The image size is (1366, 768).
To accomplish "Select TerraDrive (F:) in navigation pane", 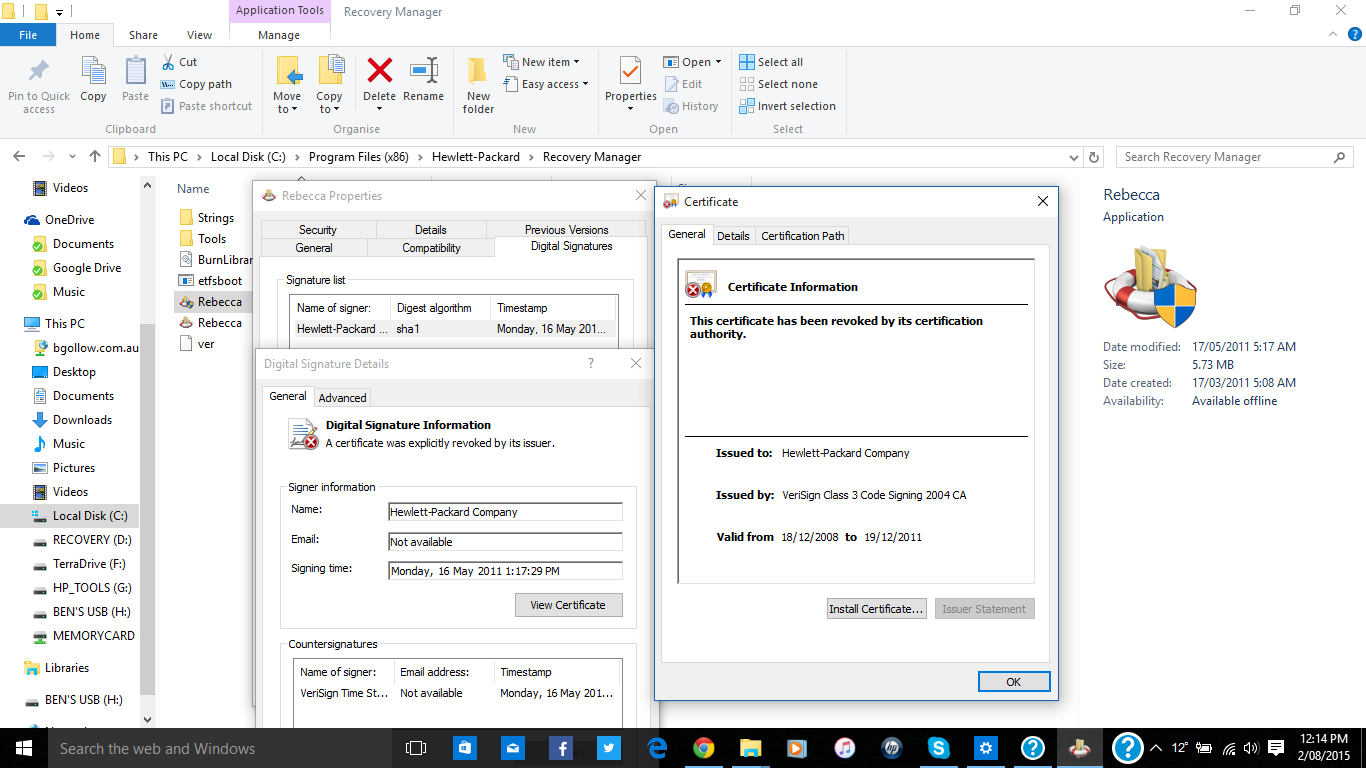I will 89,564.
